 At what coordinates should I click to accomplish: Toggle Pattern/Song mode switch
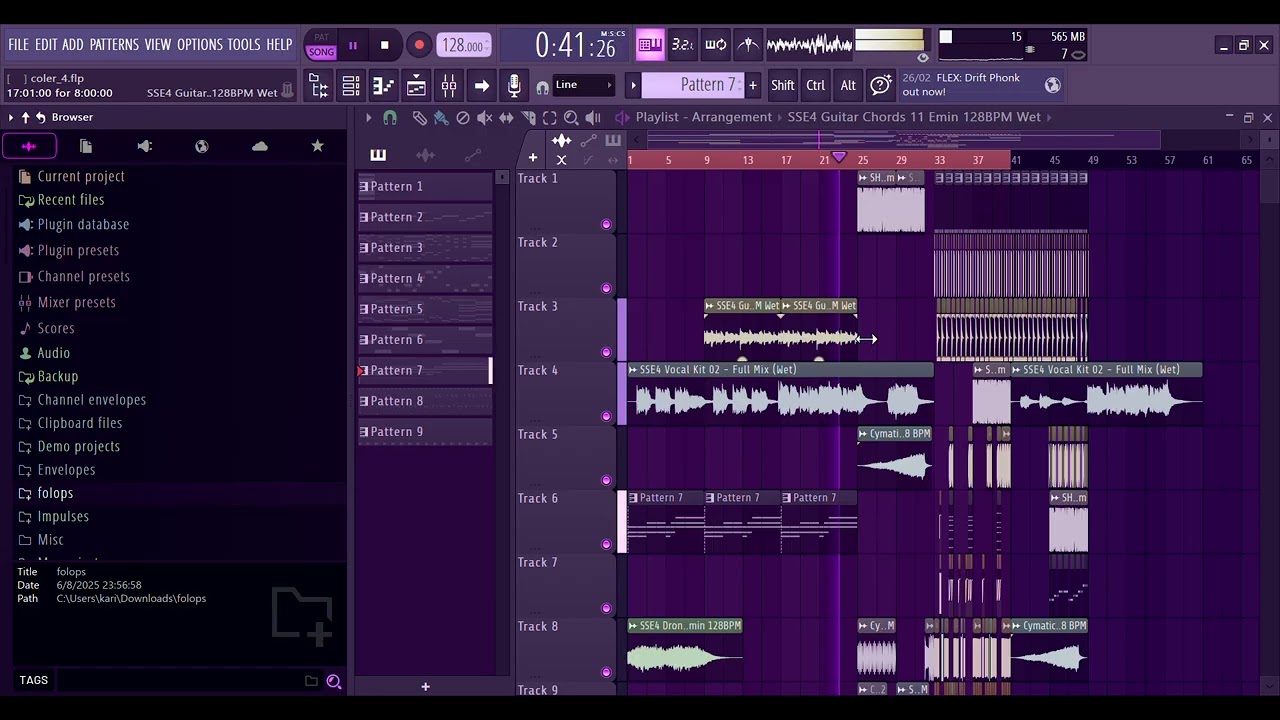(321, 45)
